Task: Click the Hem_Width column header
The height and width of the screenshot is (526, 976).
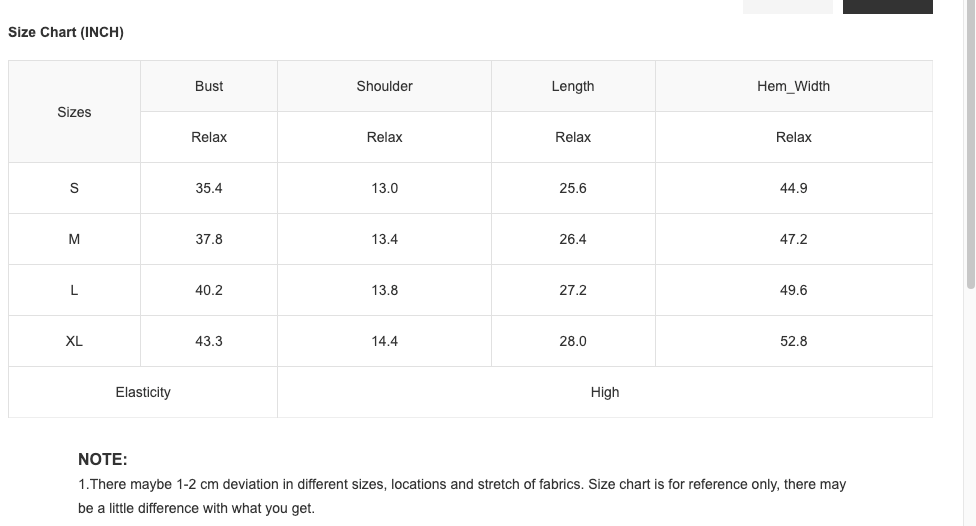Action: (793, 86)
